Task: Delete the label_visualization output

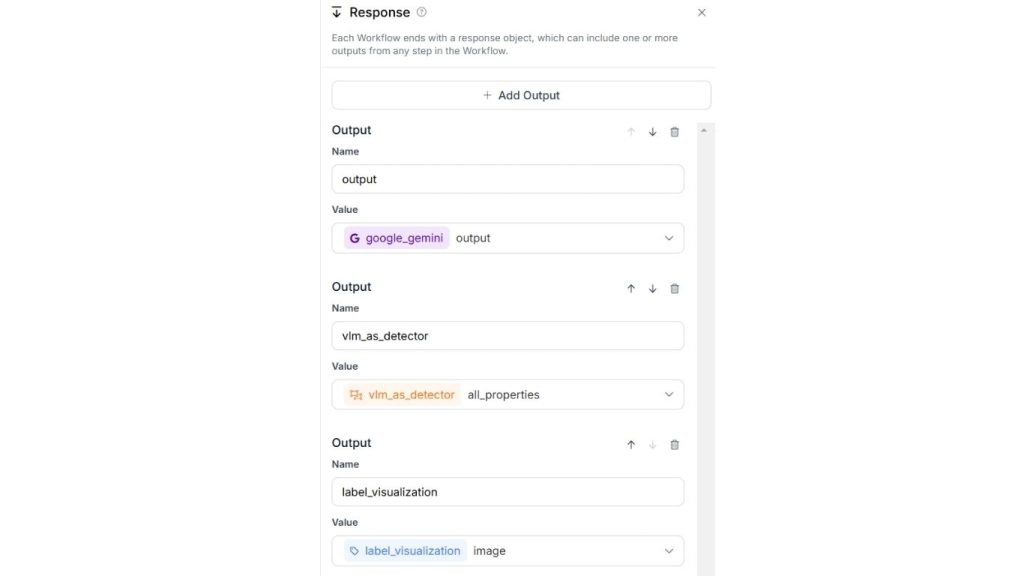Action: (x=675, y=445)
